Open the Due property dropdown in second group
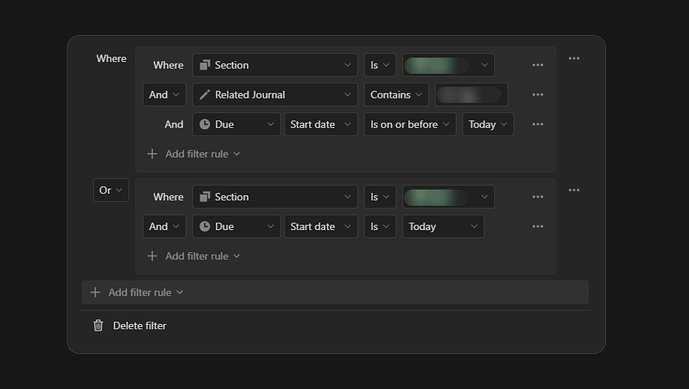Viewport: 689px width, 389px height. (236, 226)
